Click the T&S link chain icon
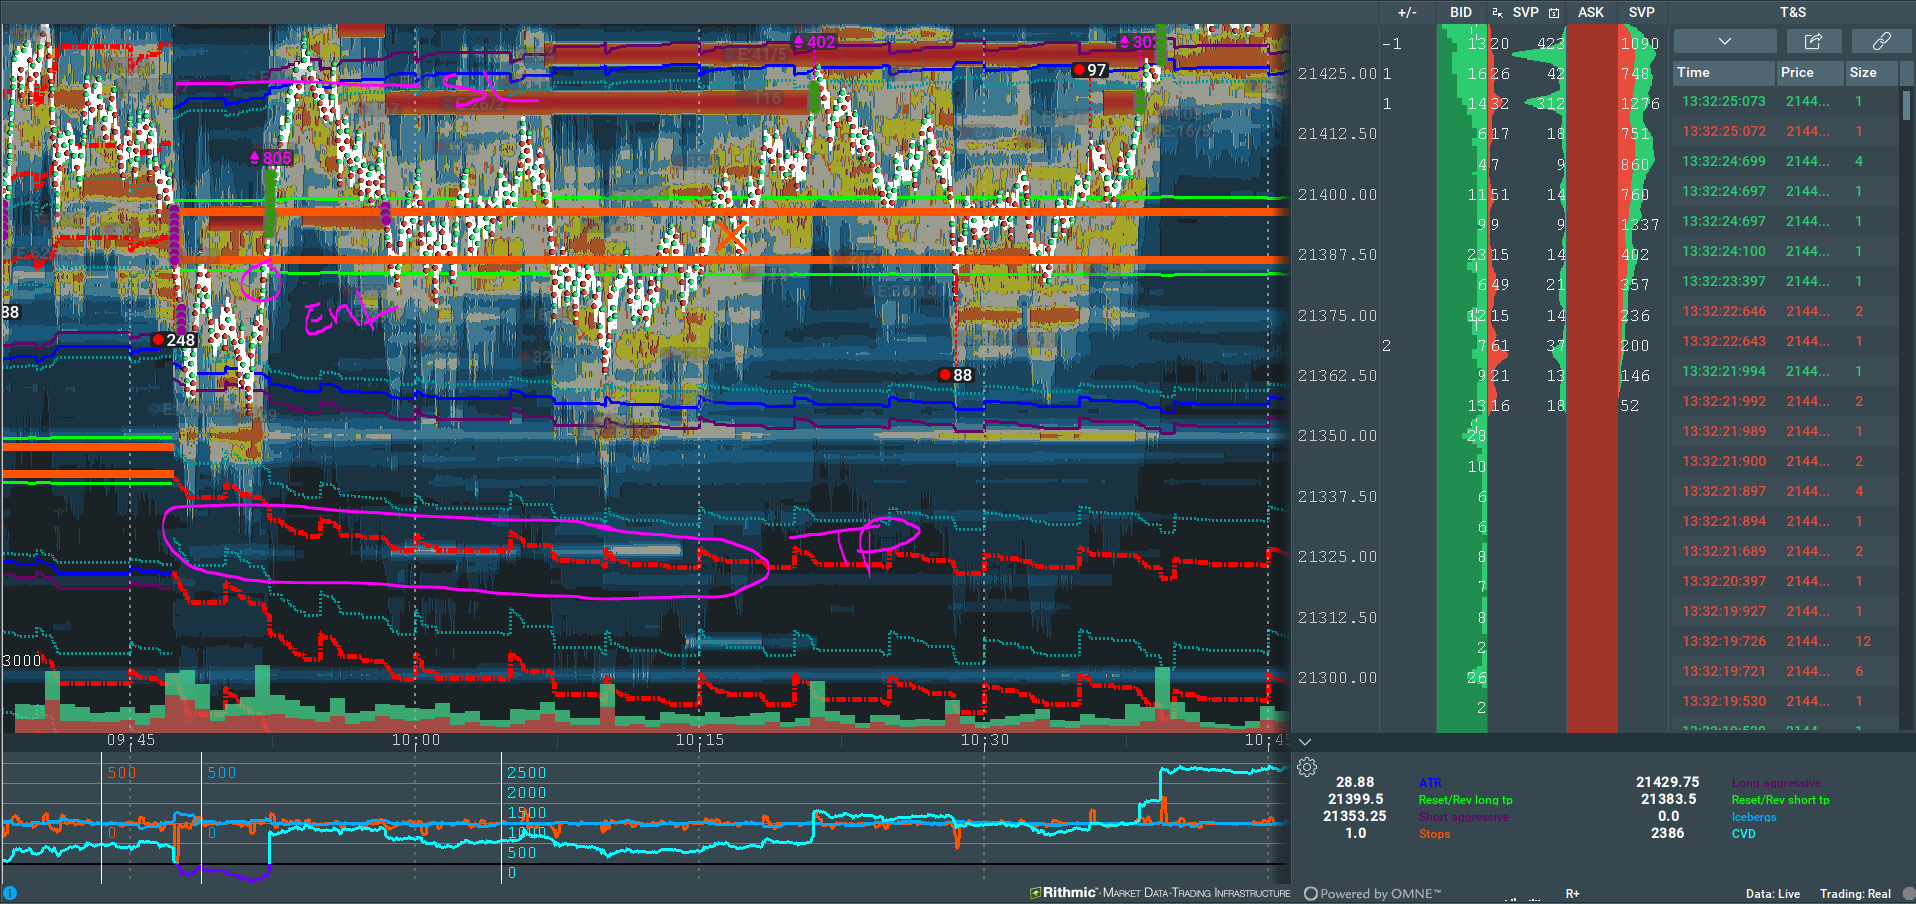 coord(1881,41)
